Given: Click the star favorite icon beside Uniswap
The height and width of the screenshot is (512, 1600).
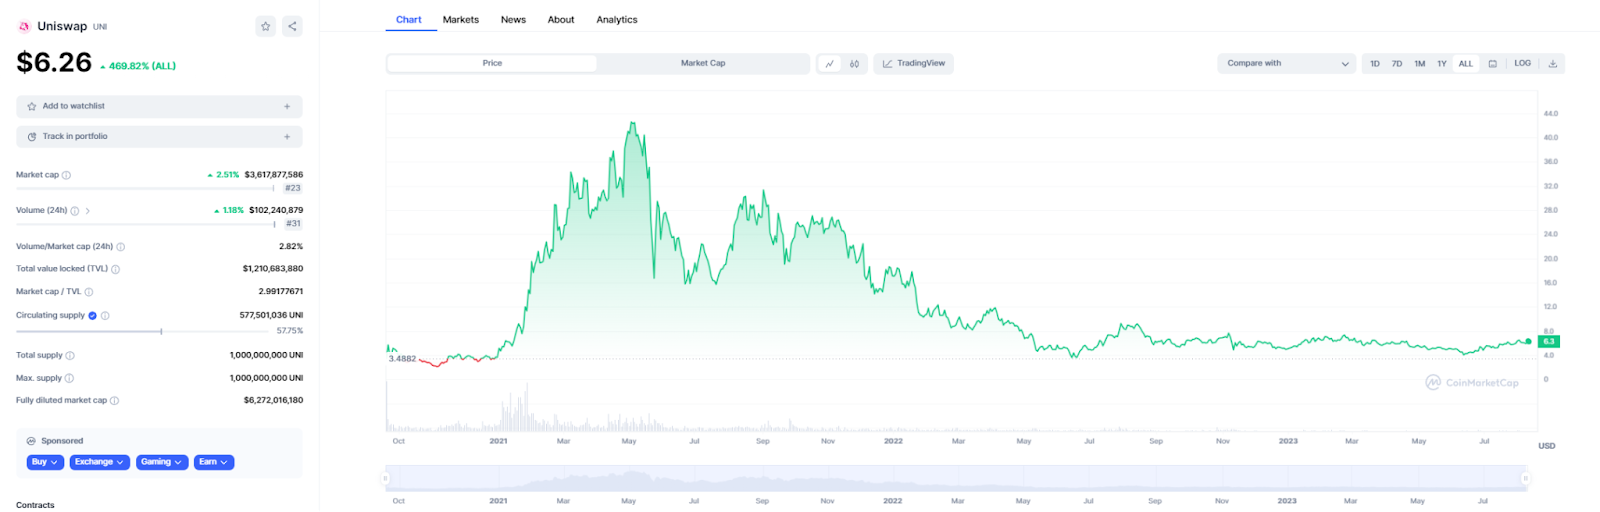Looking at the screenshot, I should click(x=265, y=26).
